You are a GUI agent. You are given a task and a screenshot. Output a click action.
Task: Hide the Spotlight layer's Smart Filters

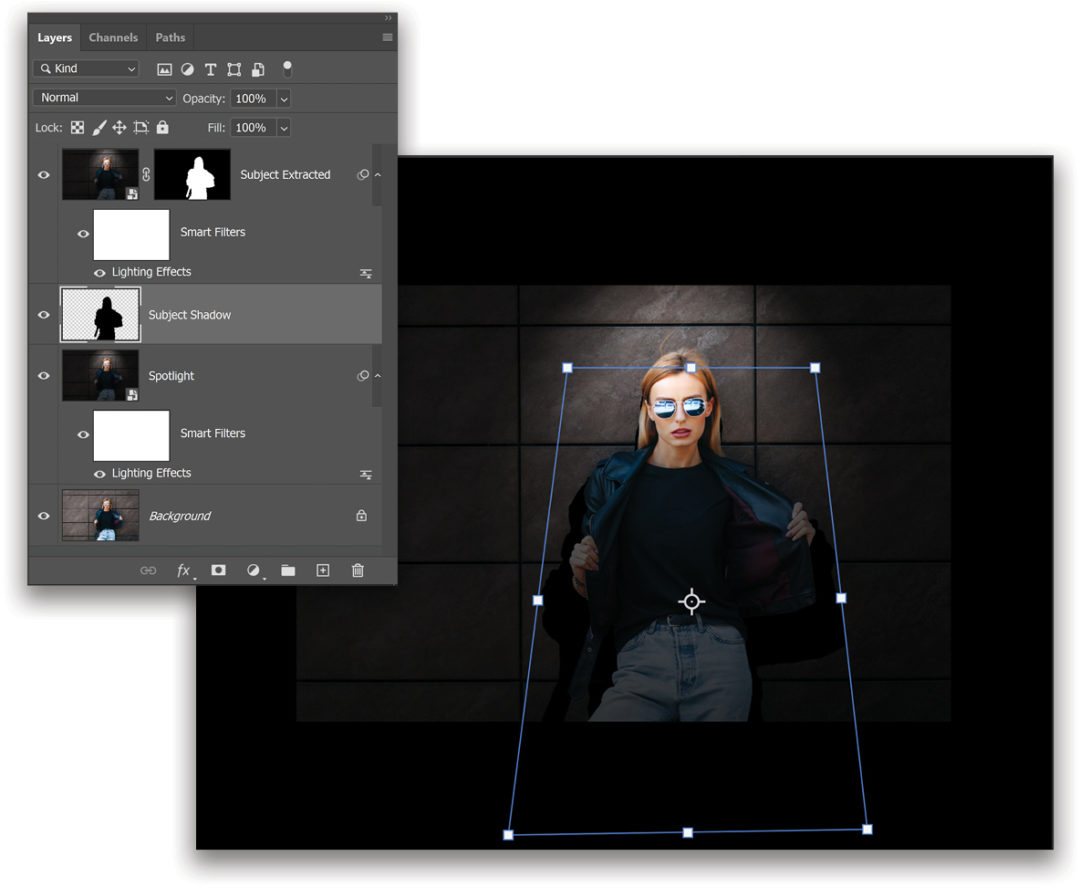[x=83, y=434]
